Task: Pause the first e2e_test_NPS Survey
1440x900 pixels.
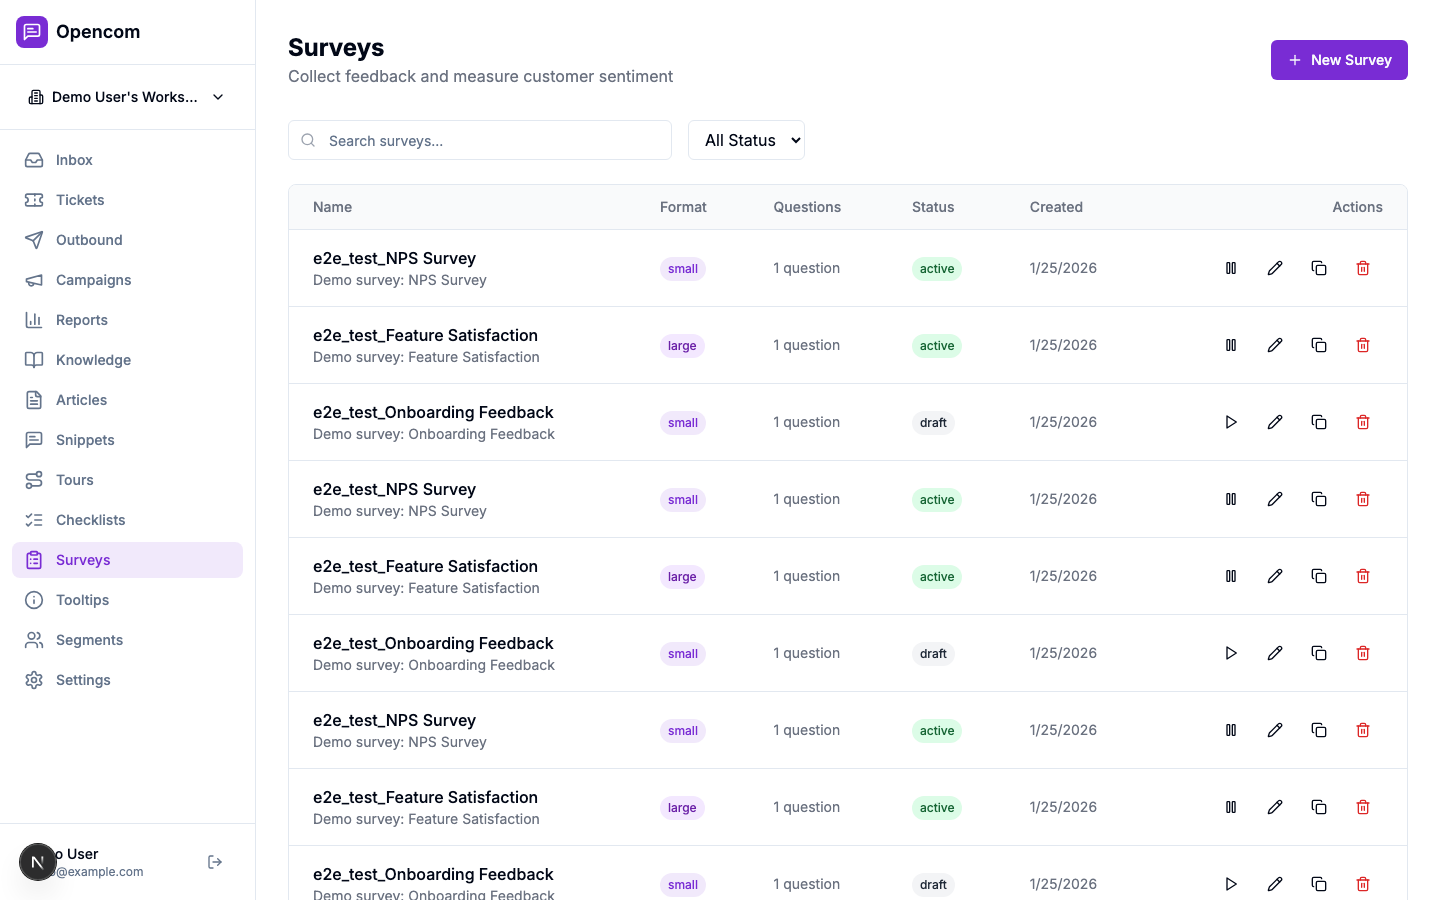Action: (x=1231, y=268)
